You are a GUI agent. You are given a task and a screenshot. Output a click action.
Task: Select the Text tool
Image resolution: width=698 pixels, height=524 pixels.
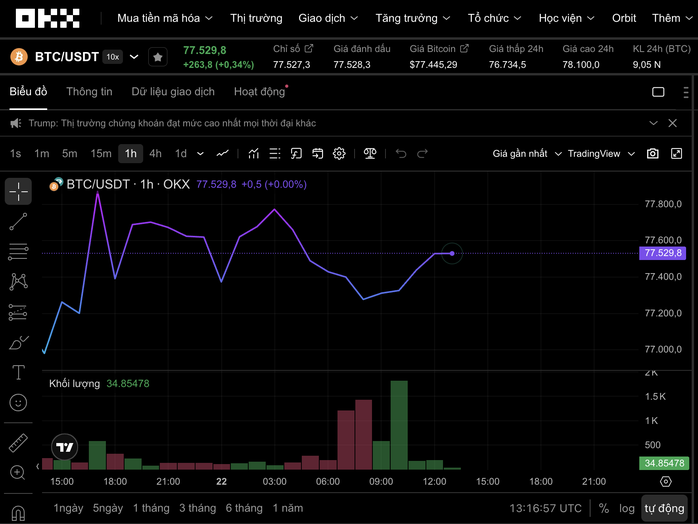point(18,372)
